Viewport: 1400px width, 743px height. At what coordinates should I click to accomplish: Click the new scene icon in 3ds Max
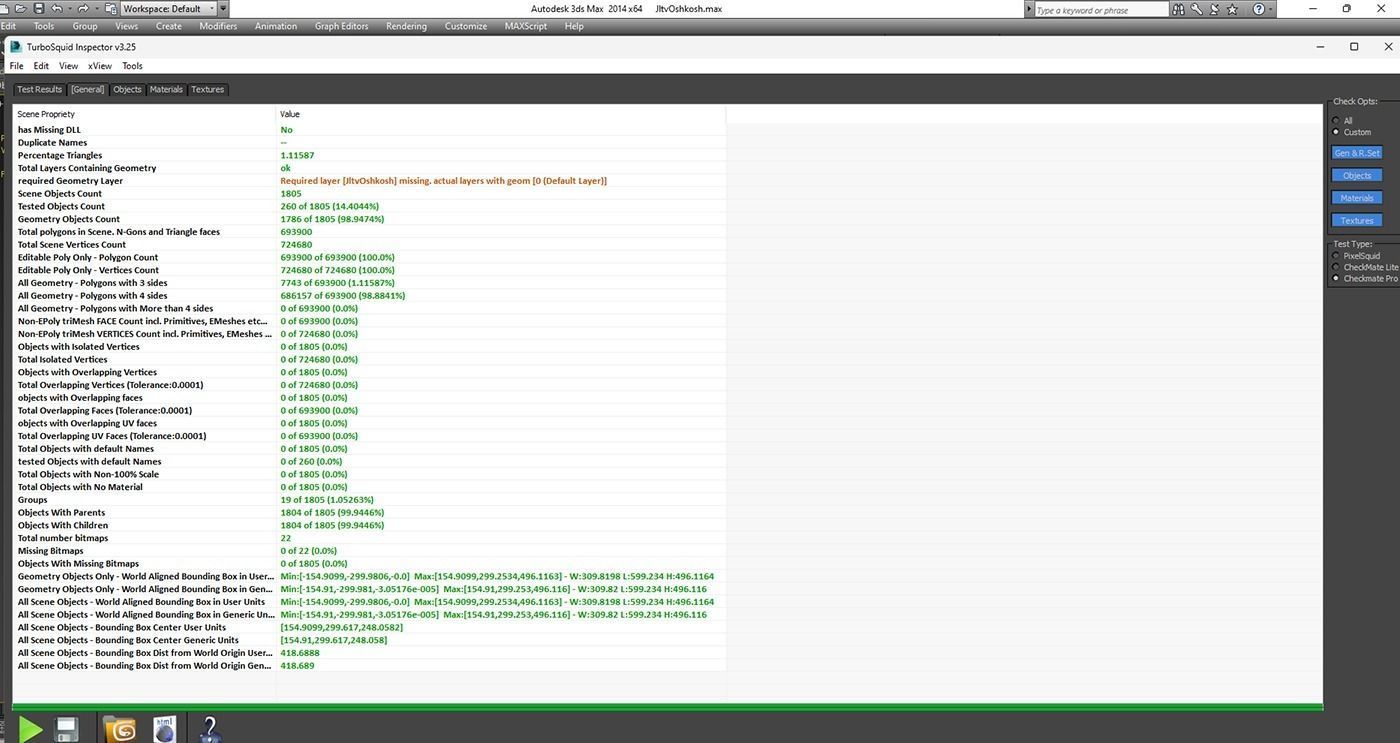[x=6, y=8]
